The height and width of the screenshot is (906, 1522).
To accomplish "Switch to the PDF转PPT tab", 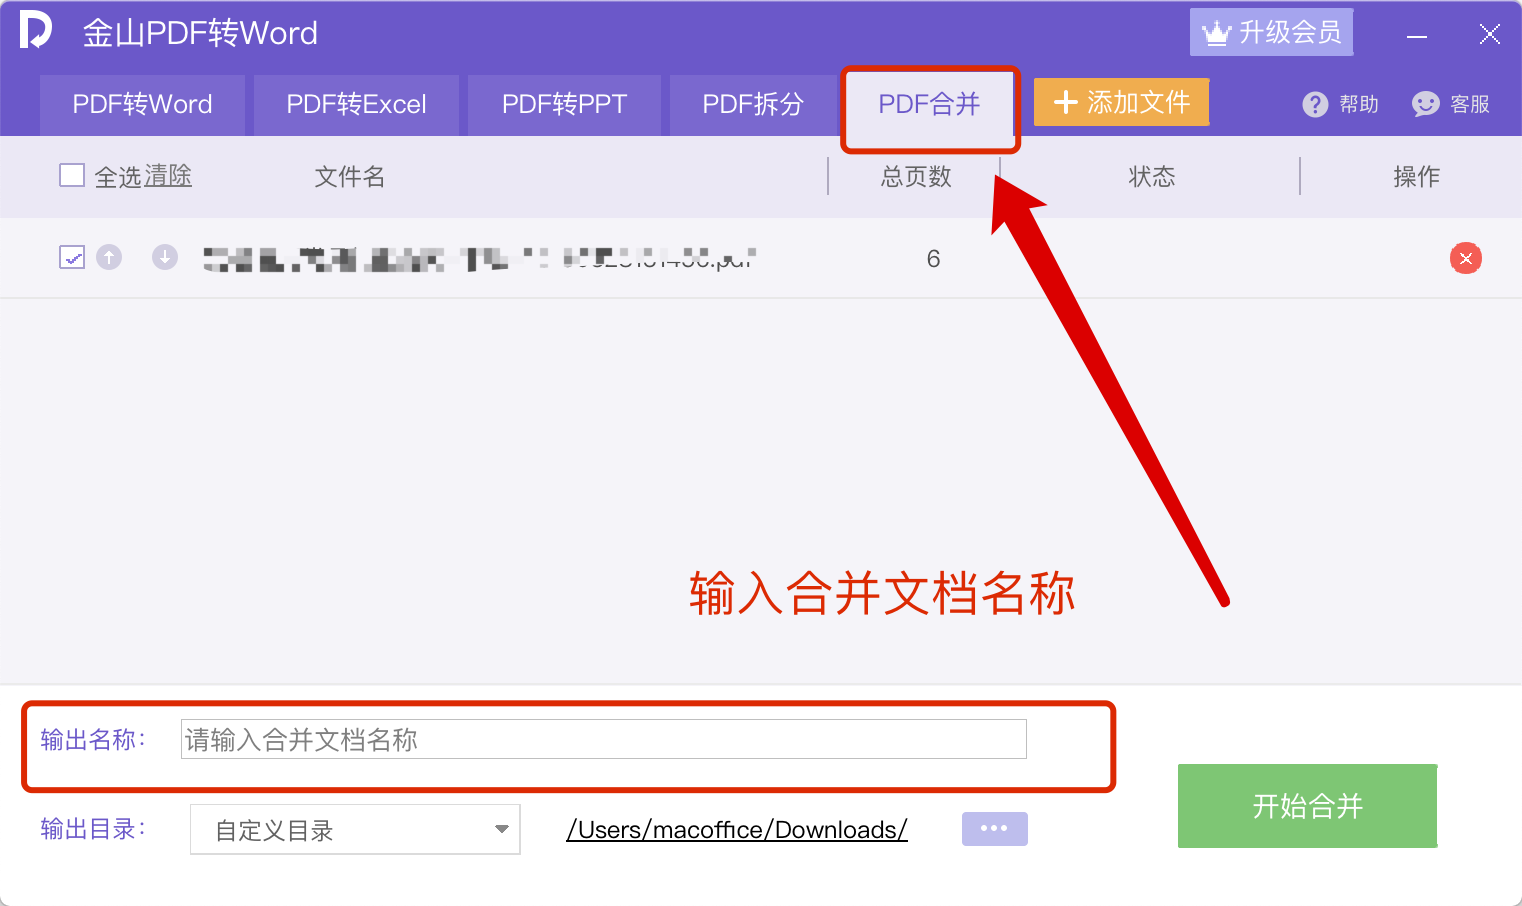I will click(x=564, y=104).
